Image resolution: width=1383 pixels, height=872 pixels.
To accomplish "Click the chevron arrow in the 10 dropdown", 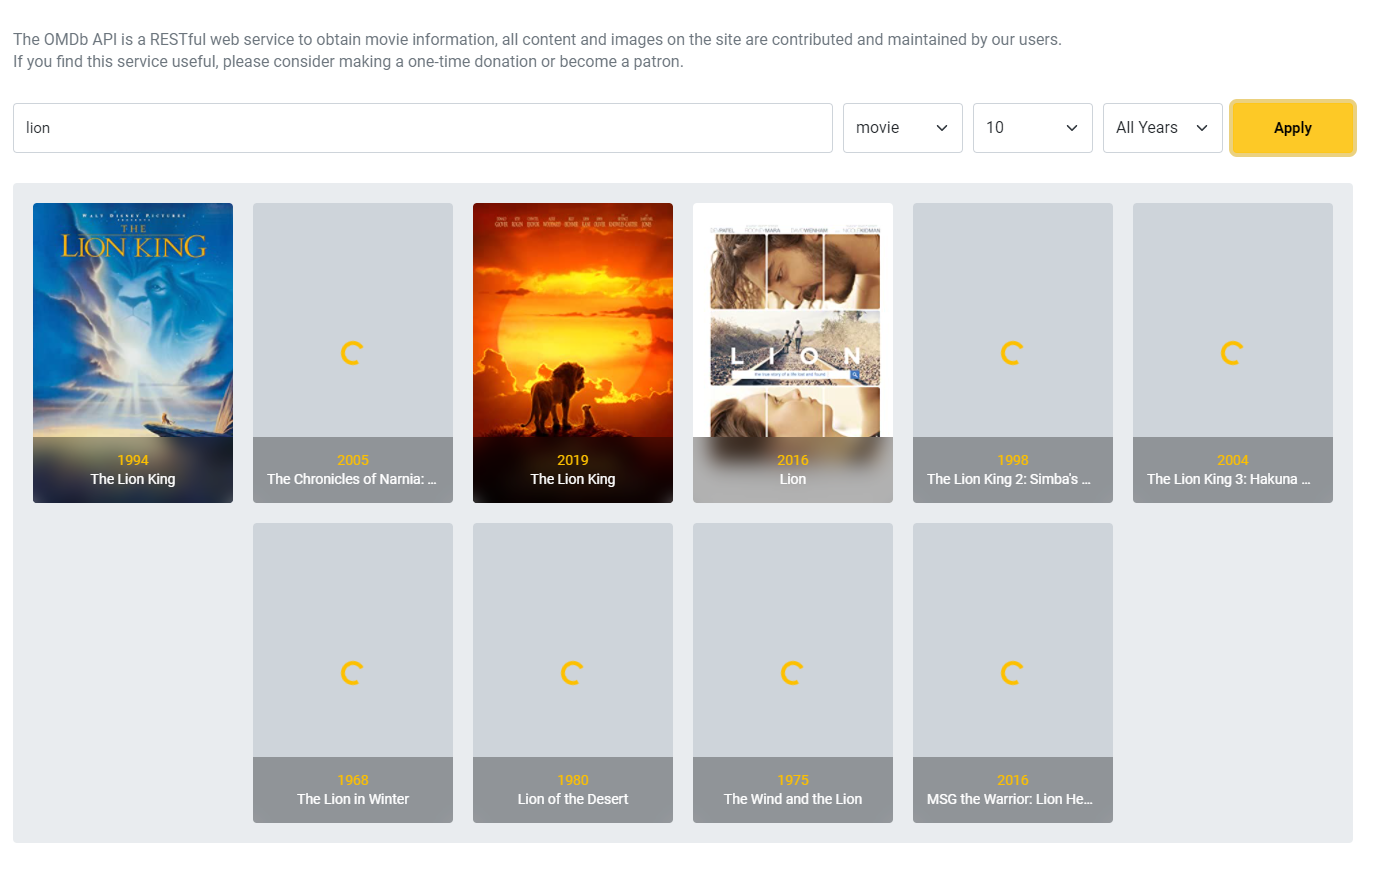I will [x=1072, y=128].
